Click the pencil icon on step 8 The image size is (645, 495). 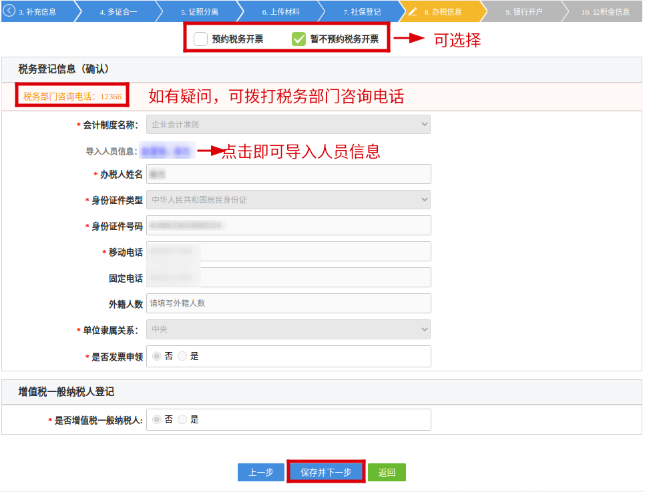pos(412,12)
